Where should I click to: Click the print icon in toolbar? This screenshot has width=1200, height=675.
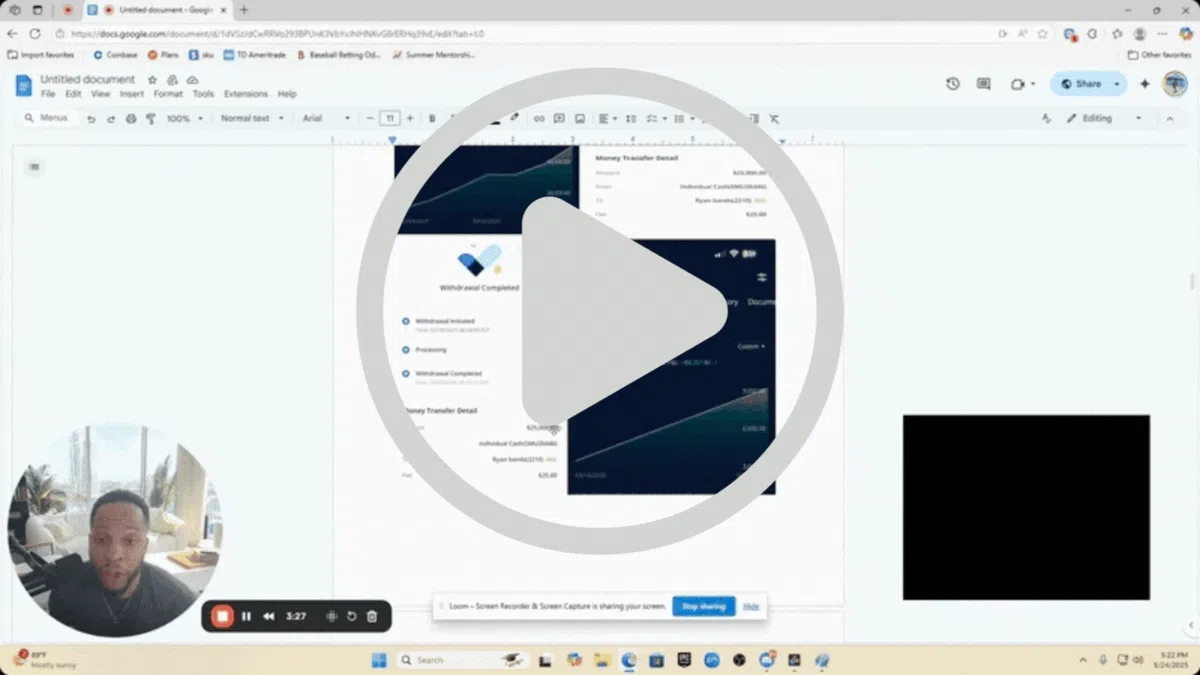(131, 118)
